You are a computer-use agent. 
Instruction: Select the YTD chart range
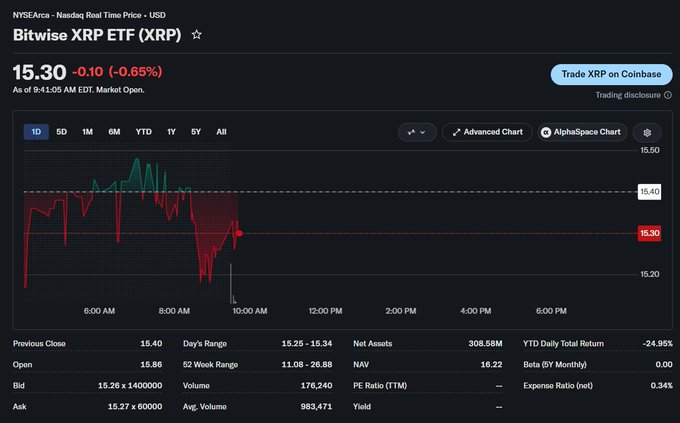(144, 132)
